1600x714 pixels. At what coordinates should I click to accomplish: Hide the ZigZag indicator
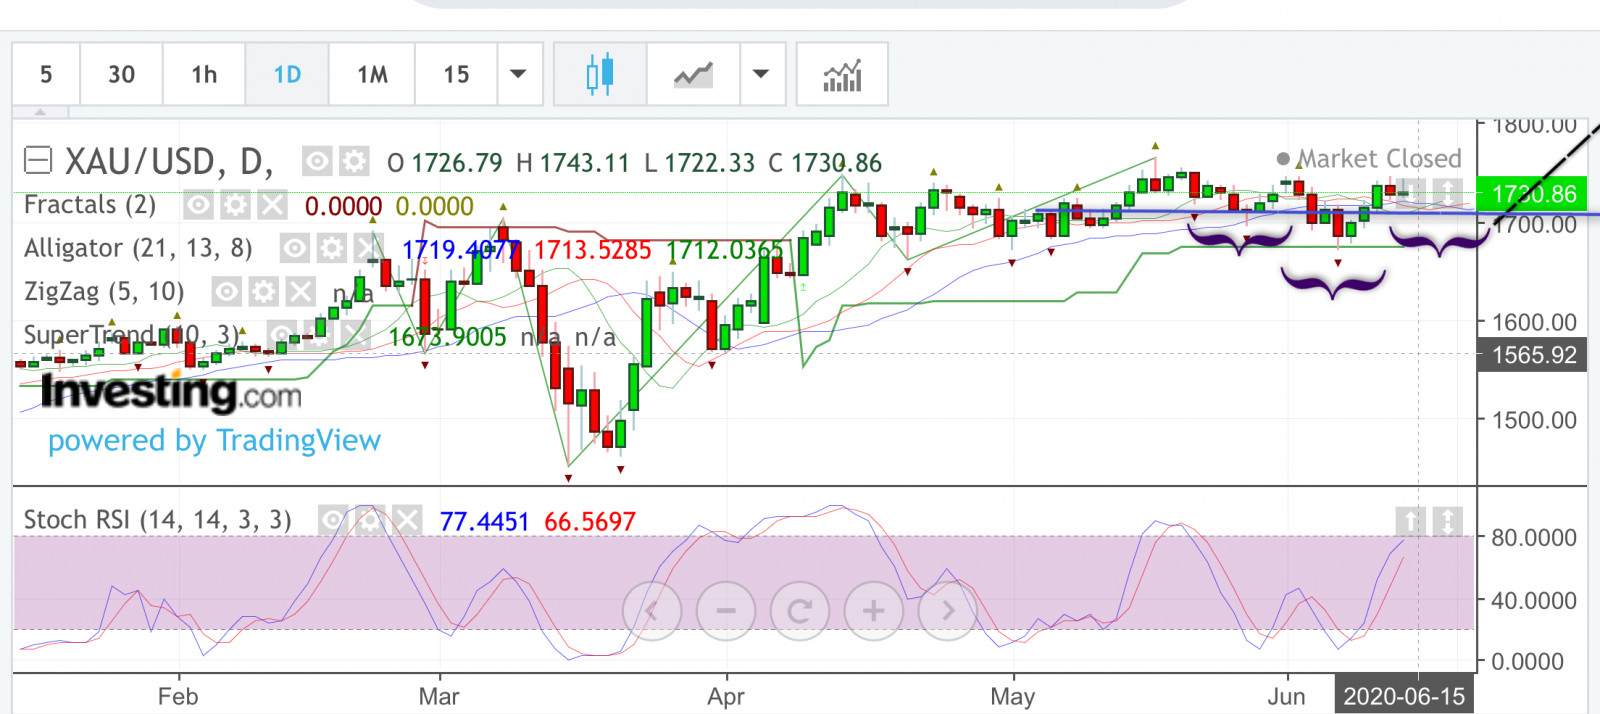click(x=226, y=291)
